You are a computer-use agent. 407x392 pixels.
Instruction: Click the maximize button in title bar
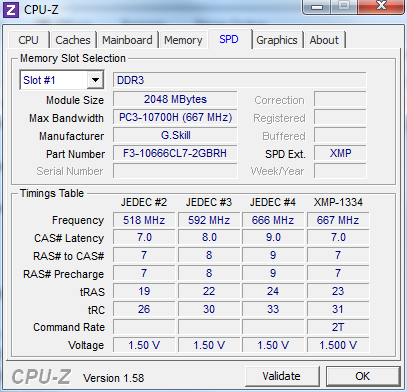(344, 7)
